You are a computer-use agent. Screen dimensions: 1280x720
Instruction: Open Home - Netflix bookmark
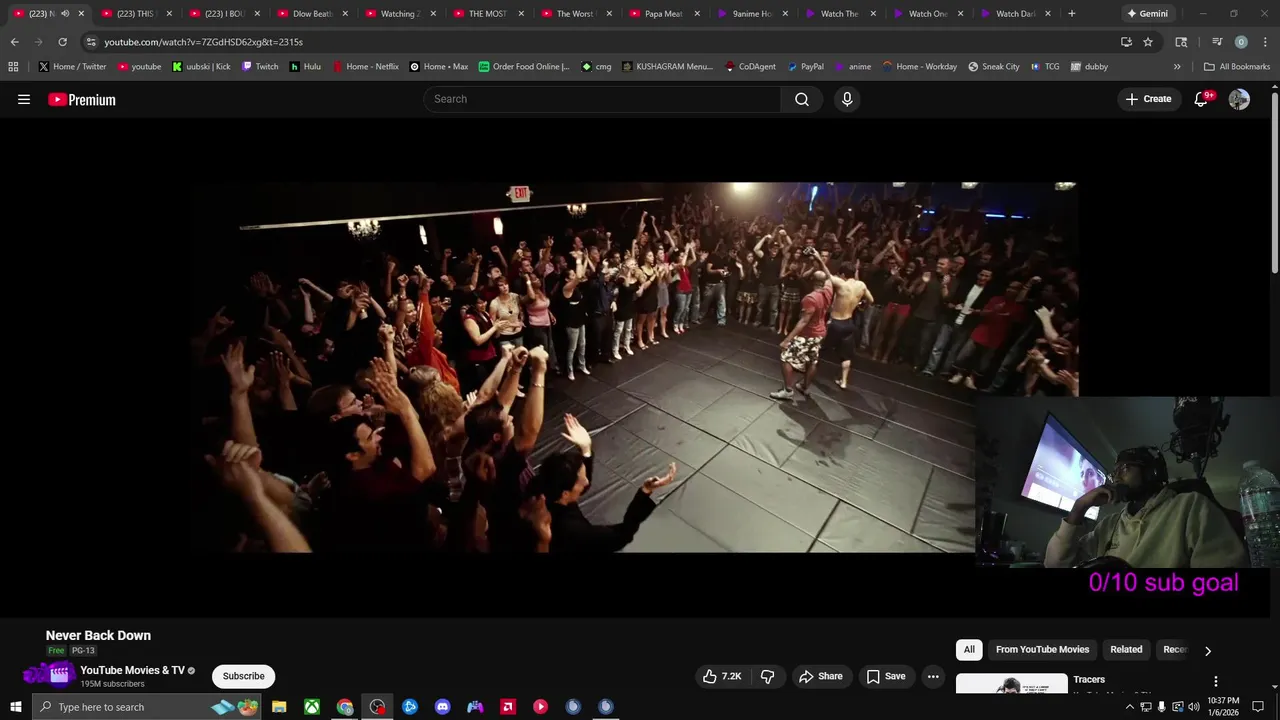[365, 67]
